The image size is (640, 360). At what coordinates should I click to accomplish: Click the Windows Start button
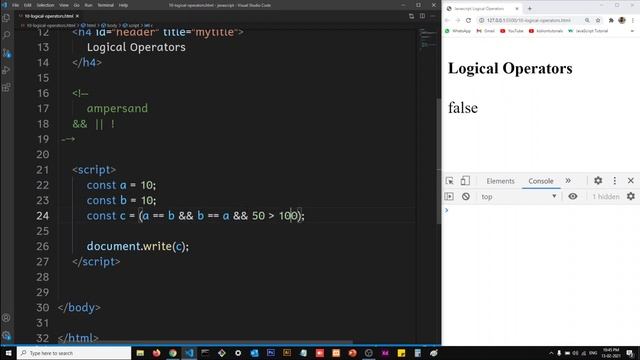[8, 353]
